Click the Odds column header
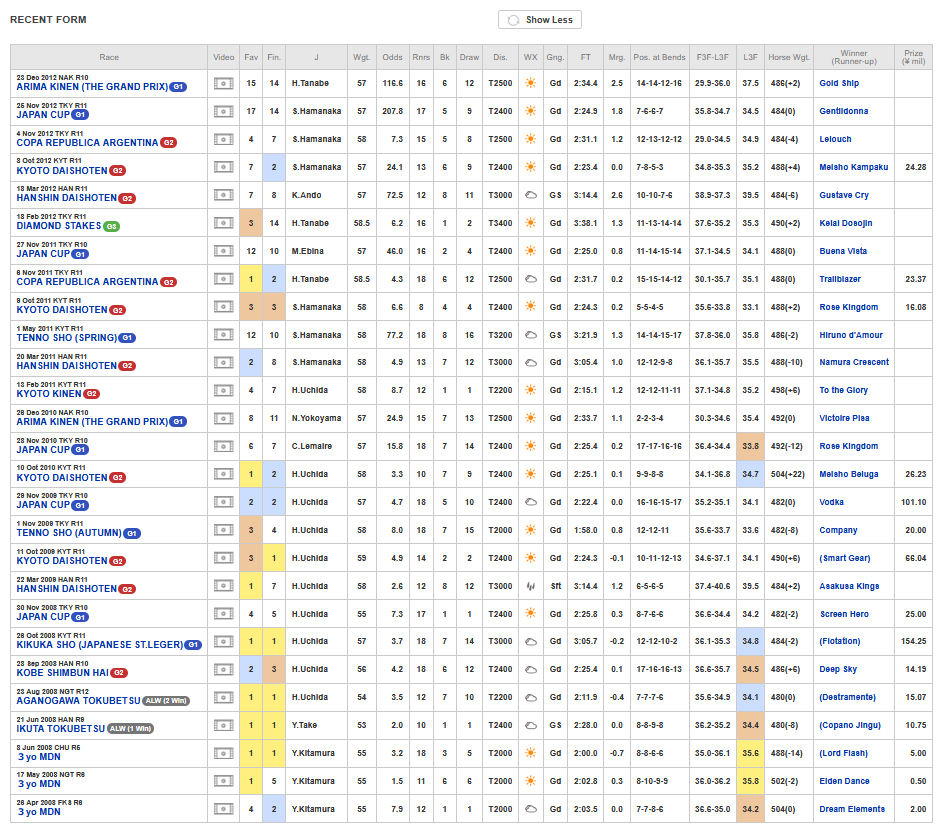The image size is (941, 832). [x=392, y=57]
